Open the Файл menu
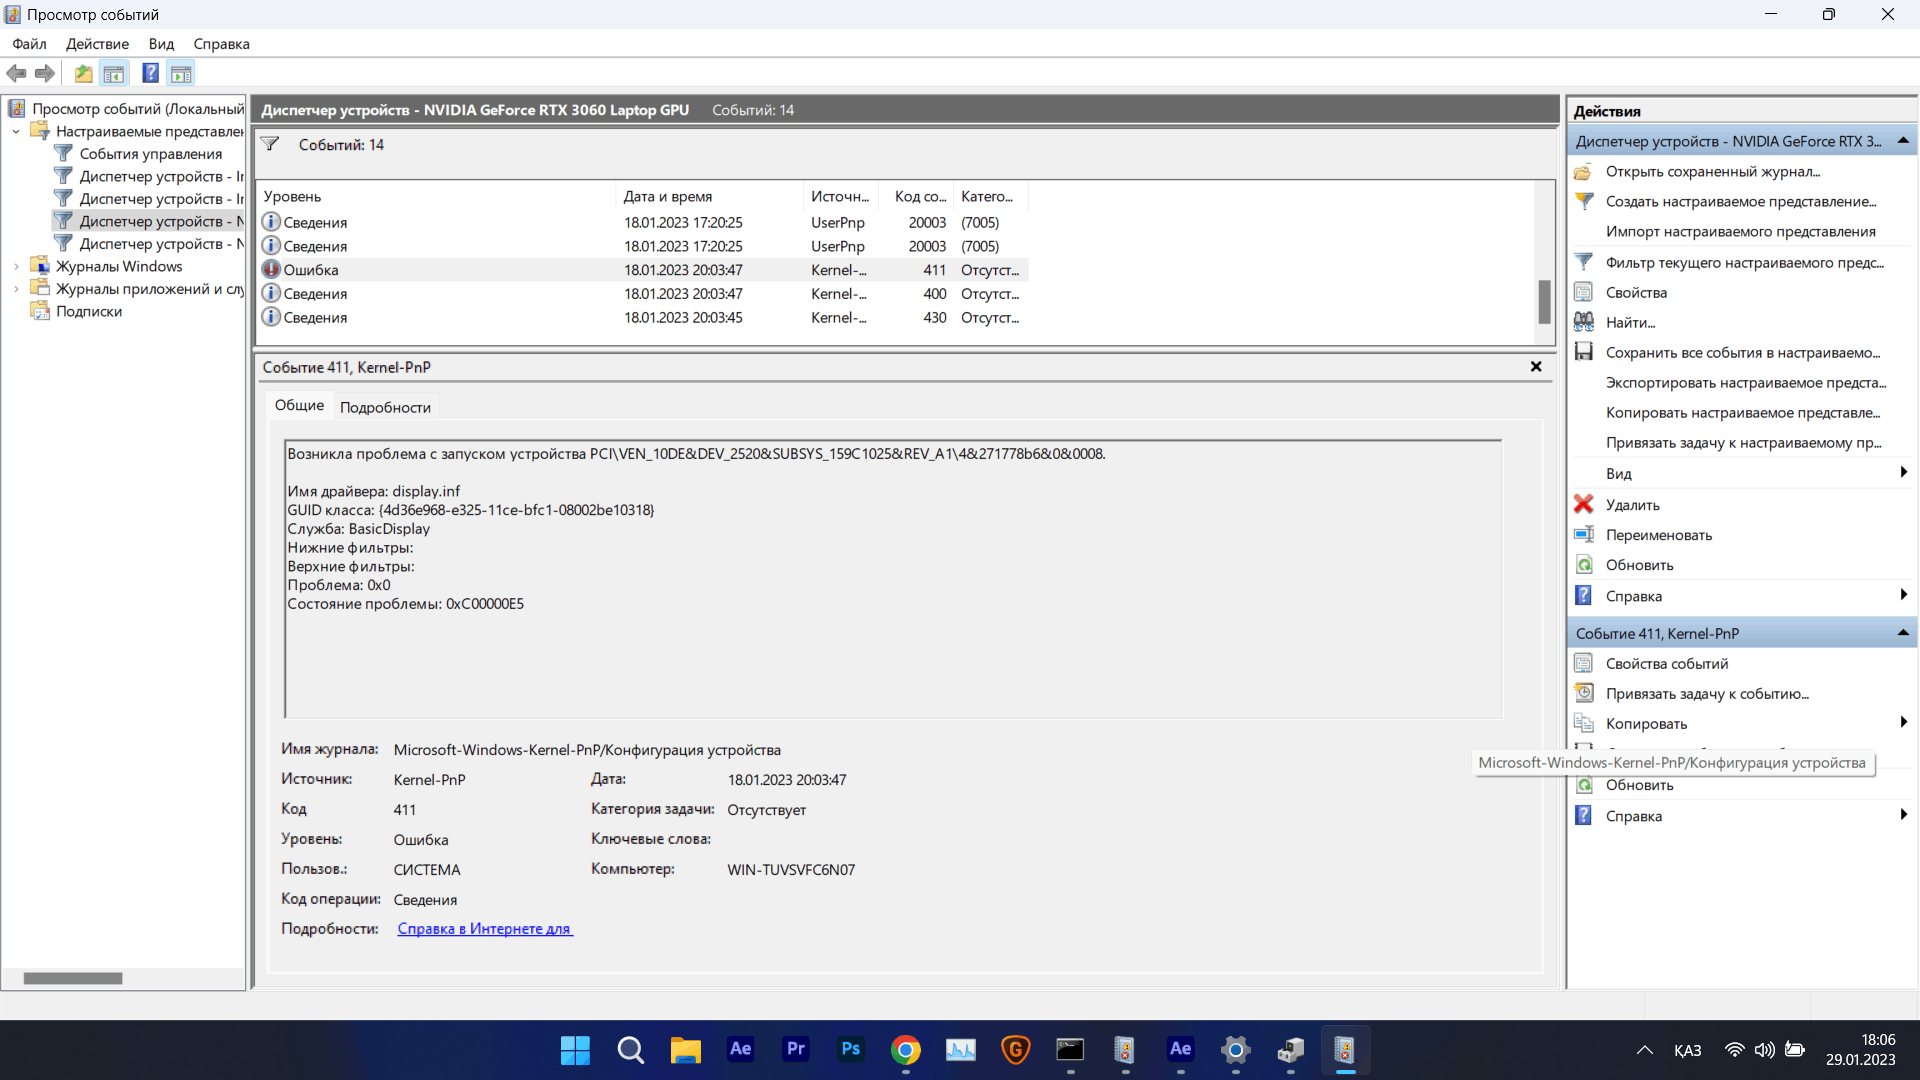The width and height of the screenshot is (1920, 1080). click(x=29, y=44)
